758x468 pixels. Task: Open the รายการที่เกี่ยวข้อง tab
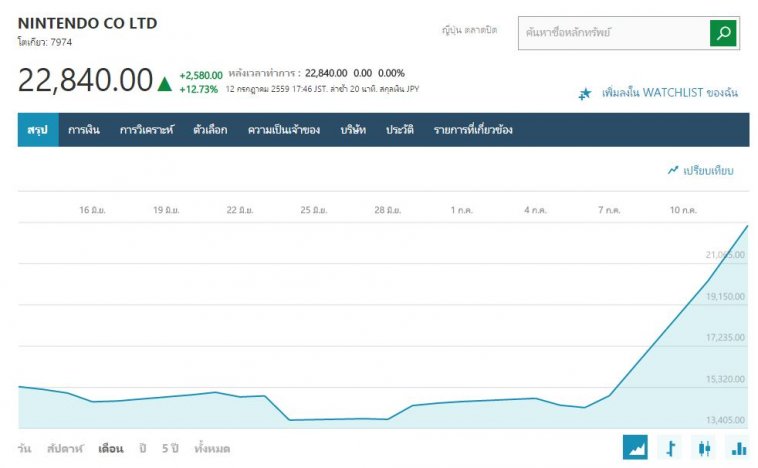click(472, 130)
